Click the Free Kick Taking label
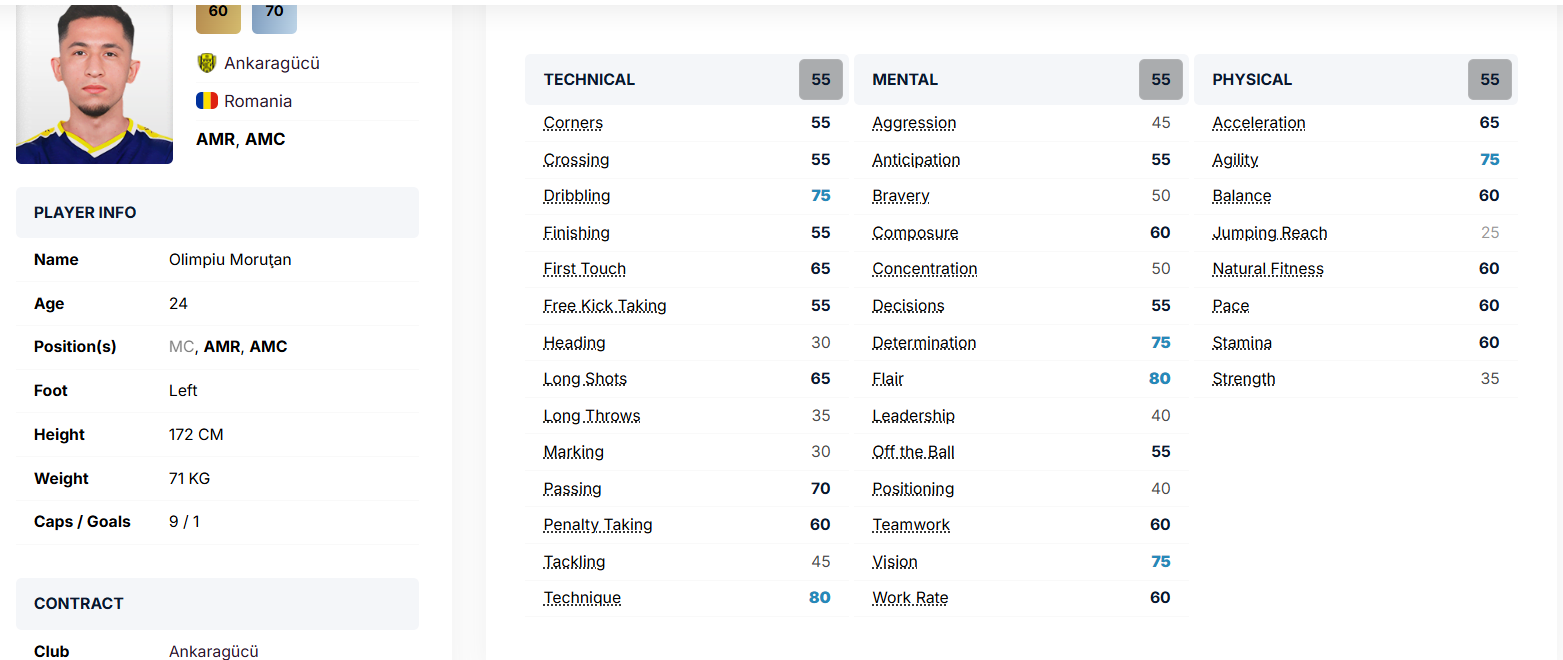This screenshot has width=1563, height=660. point(605,306)
